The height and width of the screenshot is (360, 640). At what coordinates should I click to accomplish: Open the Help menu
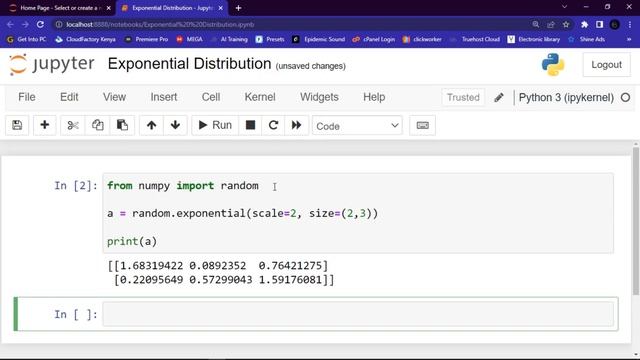click(374, 97)
